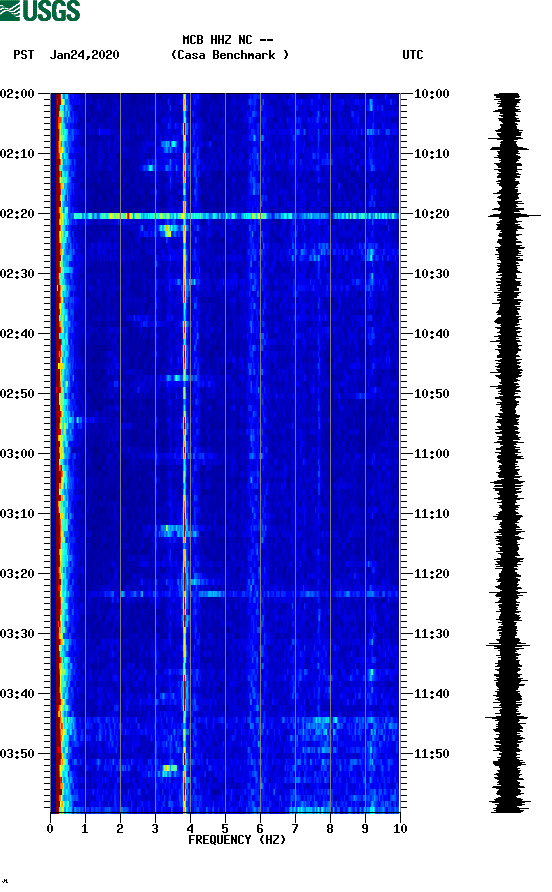552x892 pixels.
Task: Click the '02:30' PST time label
Action: (18, 274)
